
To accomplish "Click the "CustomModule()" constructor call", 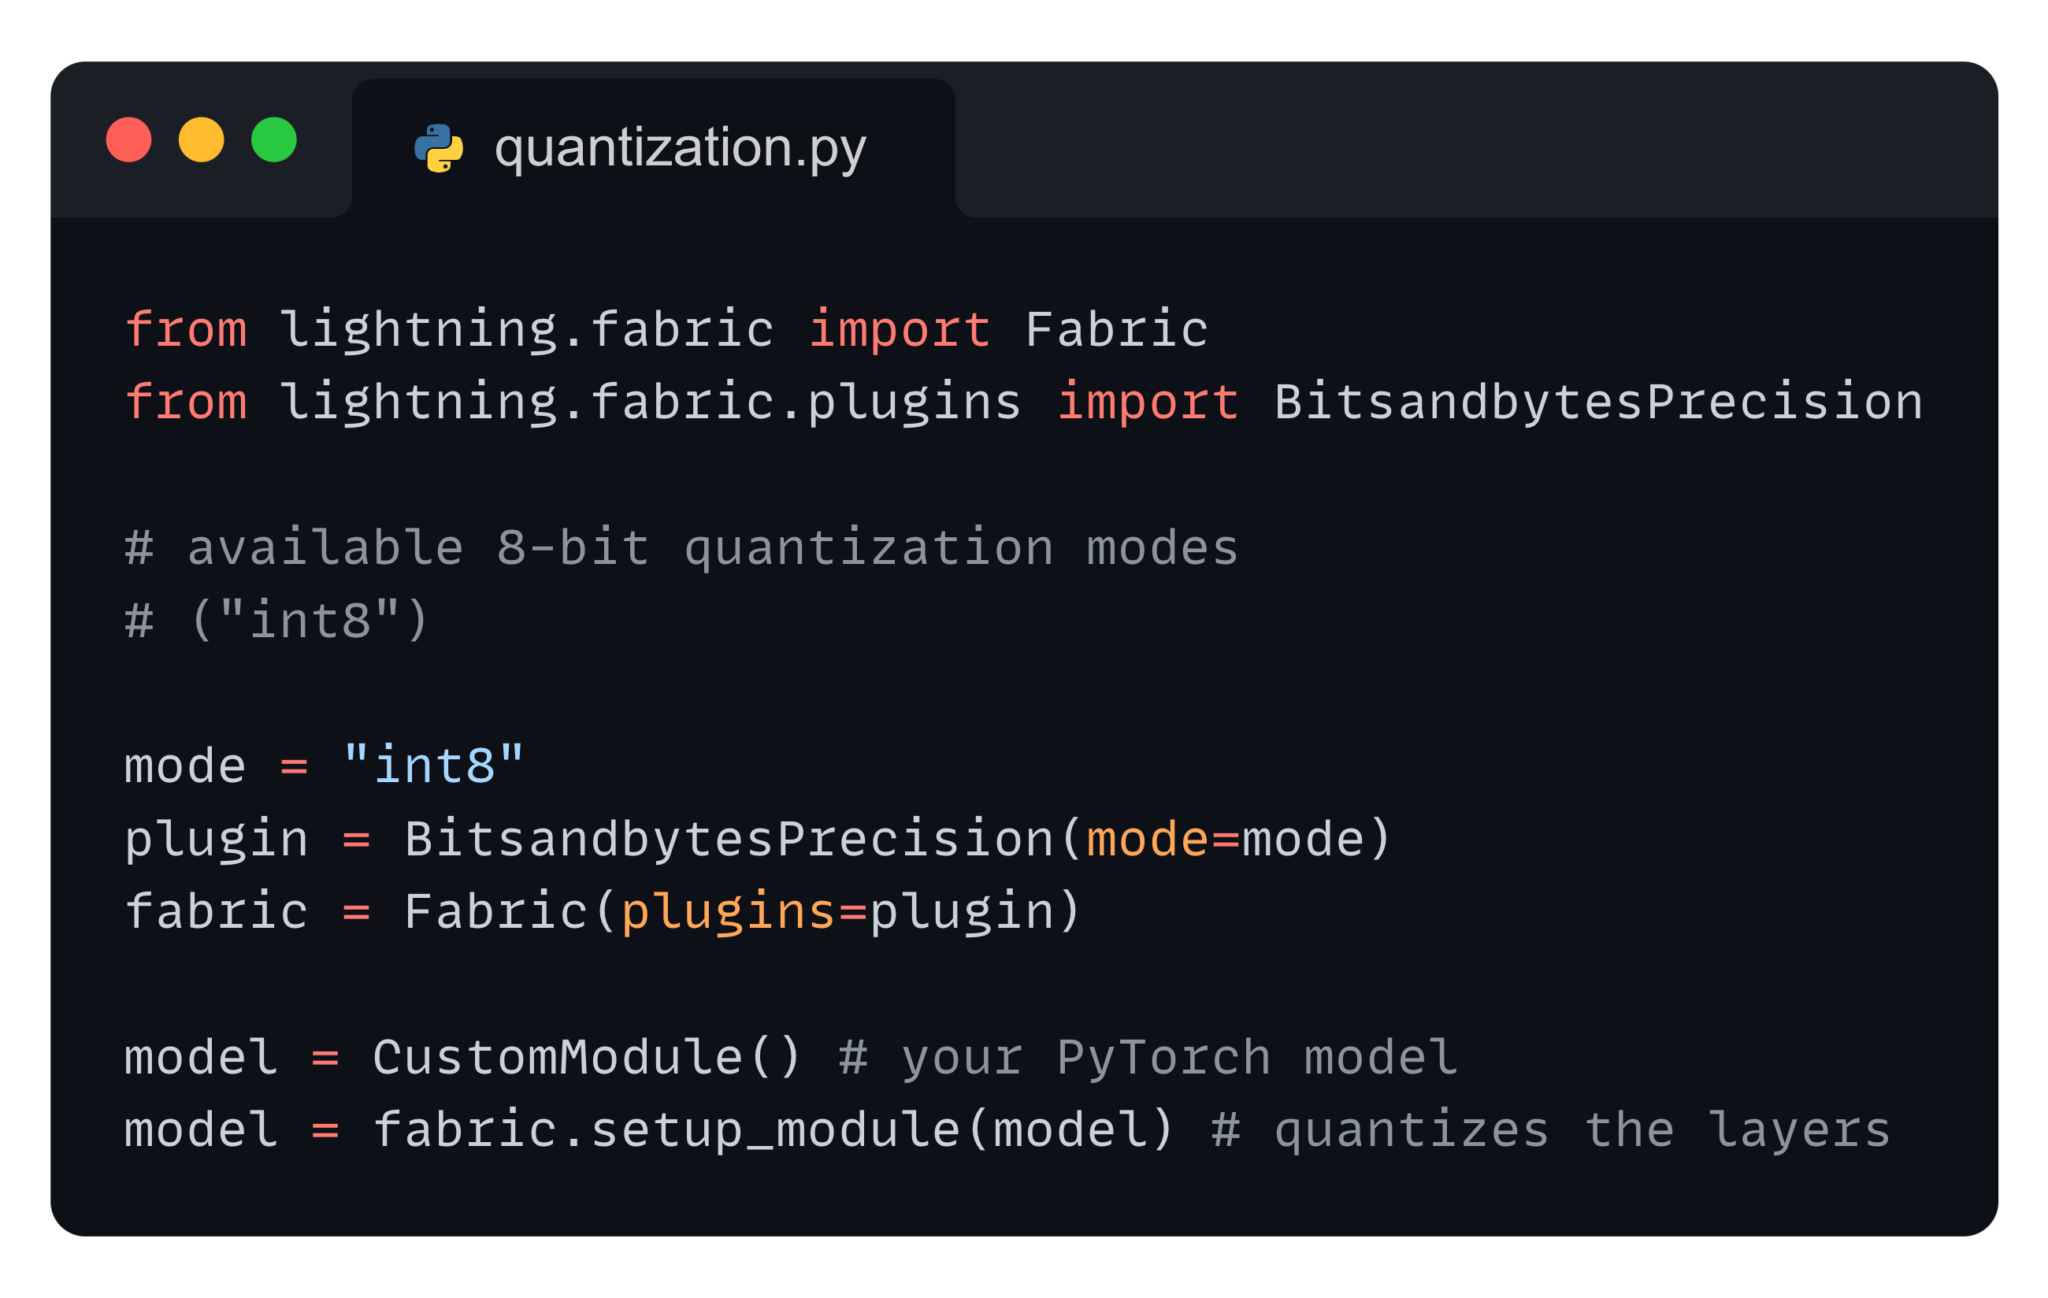I will 587,1057.
